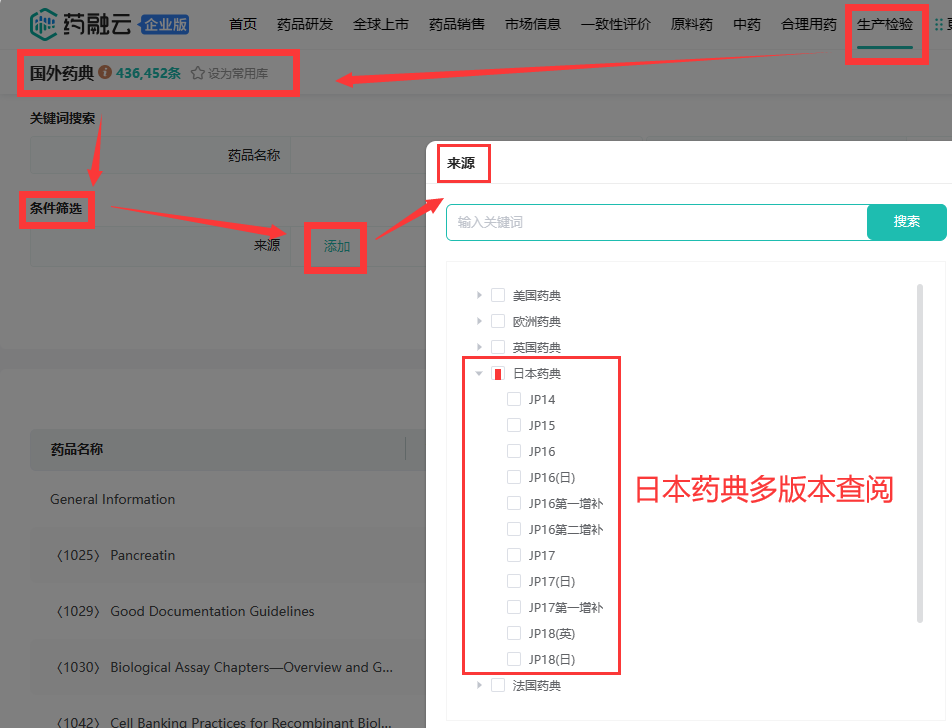Expand the 英国药典 tree node

click(x=479, y=347)
